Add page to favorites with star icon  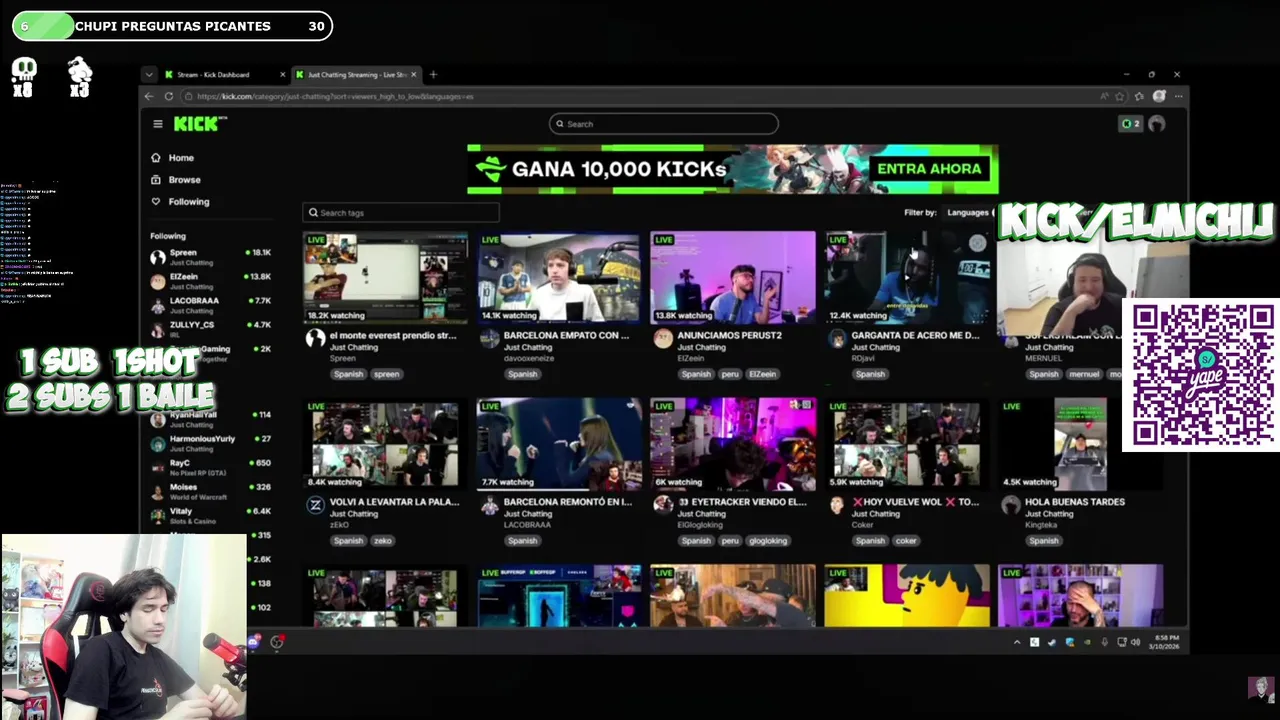1120,96
